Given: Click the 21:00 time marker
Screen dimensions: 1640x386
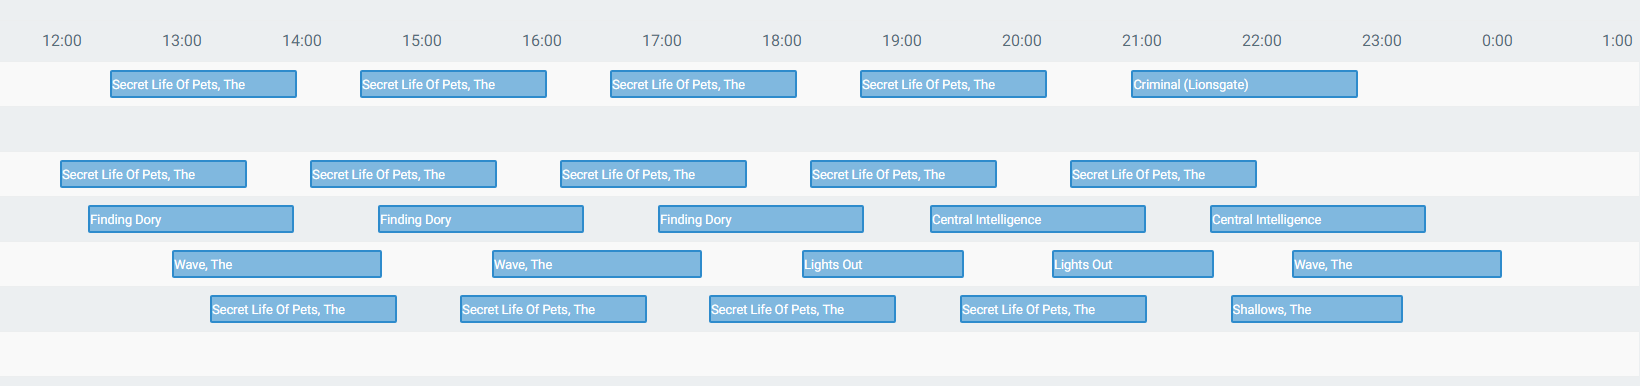Looking at the screenshot, I should pyautogui.click(x=1142, y=41).
